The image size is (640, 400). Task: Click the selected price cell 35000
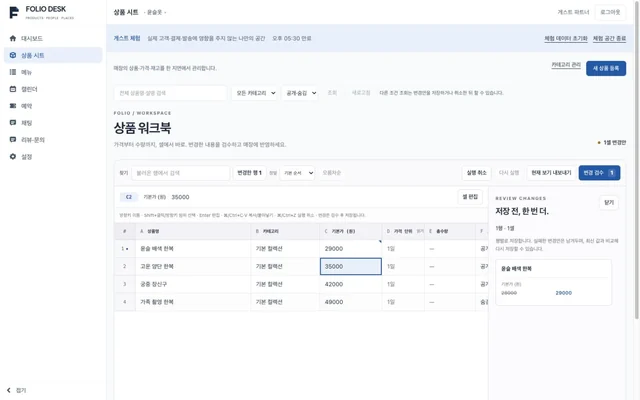tap(351, 267)
